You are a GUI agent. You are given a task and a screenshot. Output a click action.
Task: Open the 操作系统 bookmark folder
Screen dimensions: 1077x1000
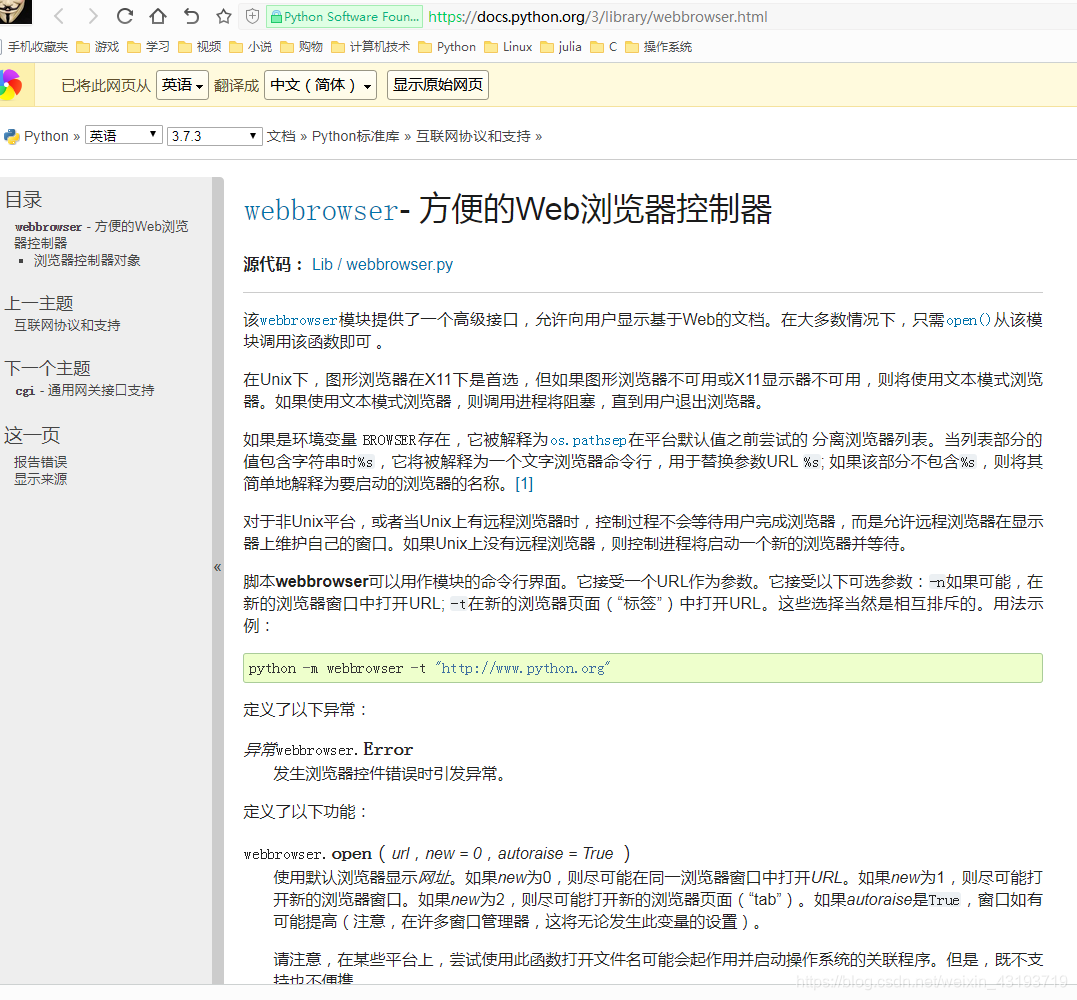[659, 47]
